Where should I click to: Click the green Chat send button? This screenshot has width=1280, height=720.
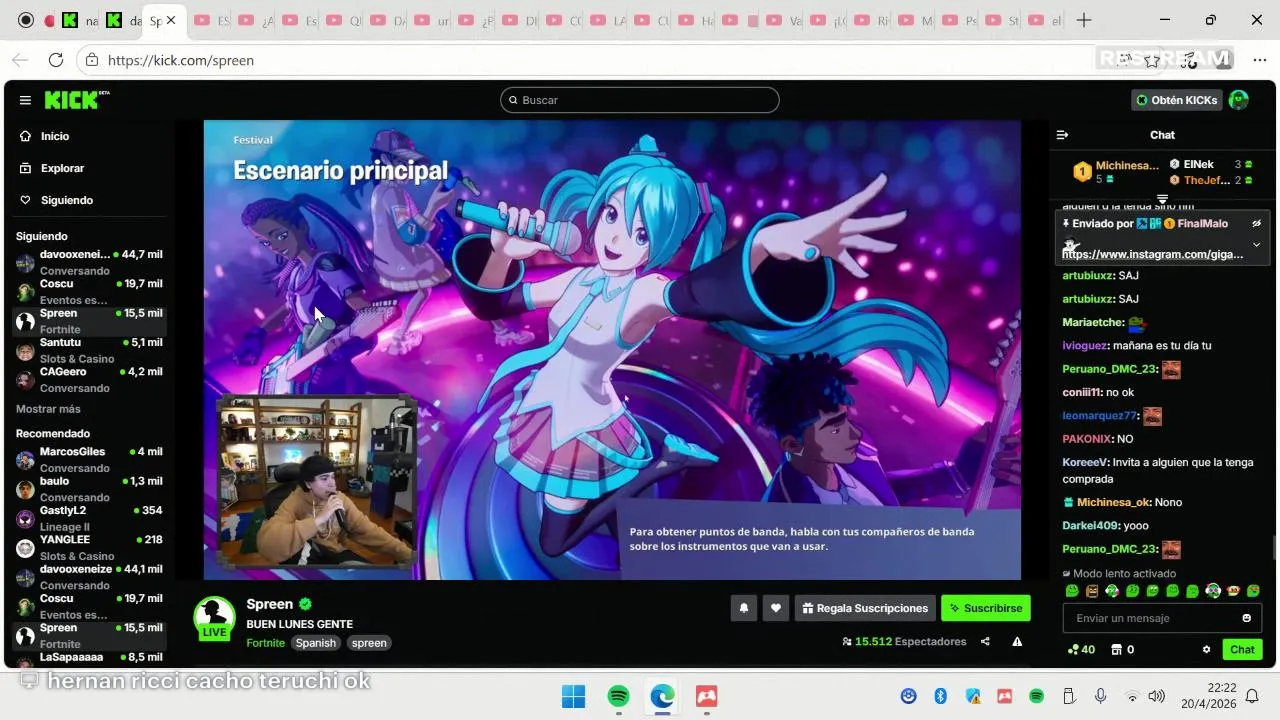pyautogui.click(x=1242, y=649)
